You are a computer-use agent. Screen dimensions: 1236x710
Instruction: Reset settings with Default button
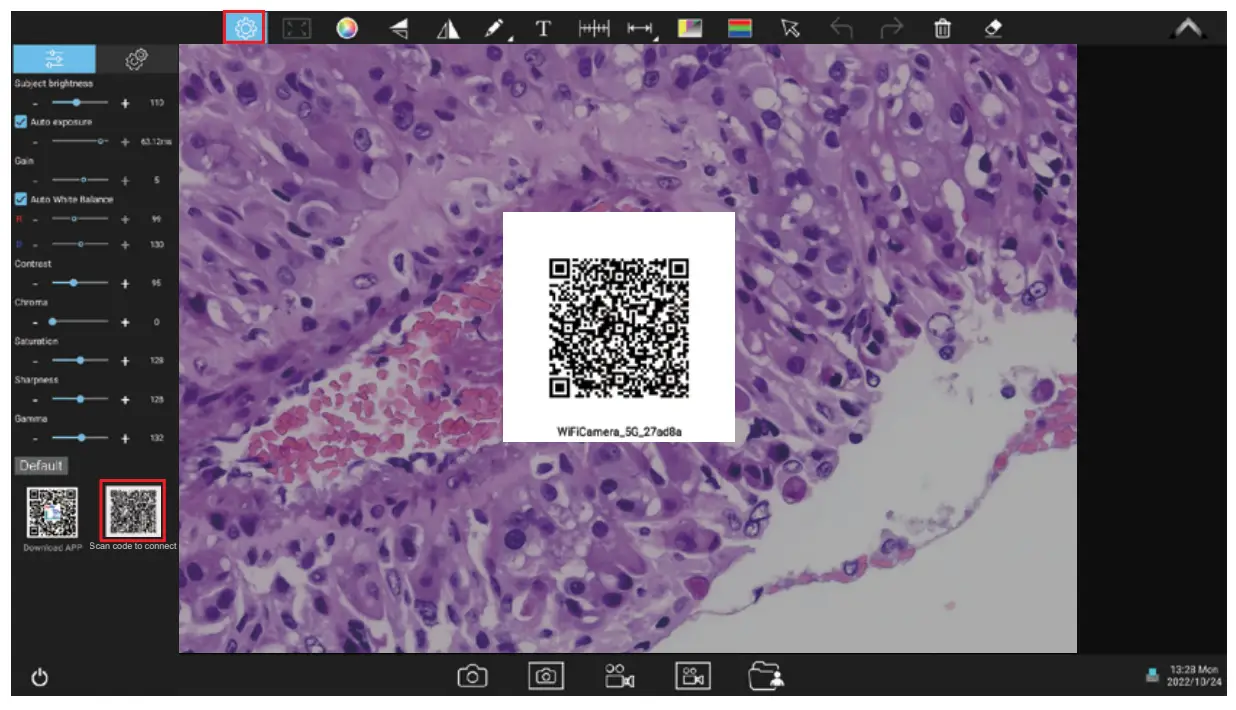pos(41,466)
